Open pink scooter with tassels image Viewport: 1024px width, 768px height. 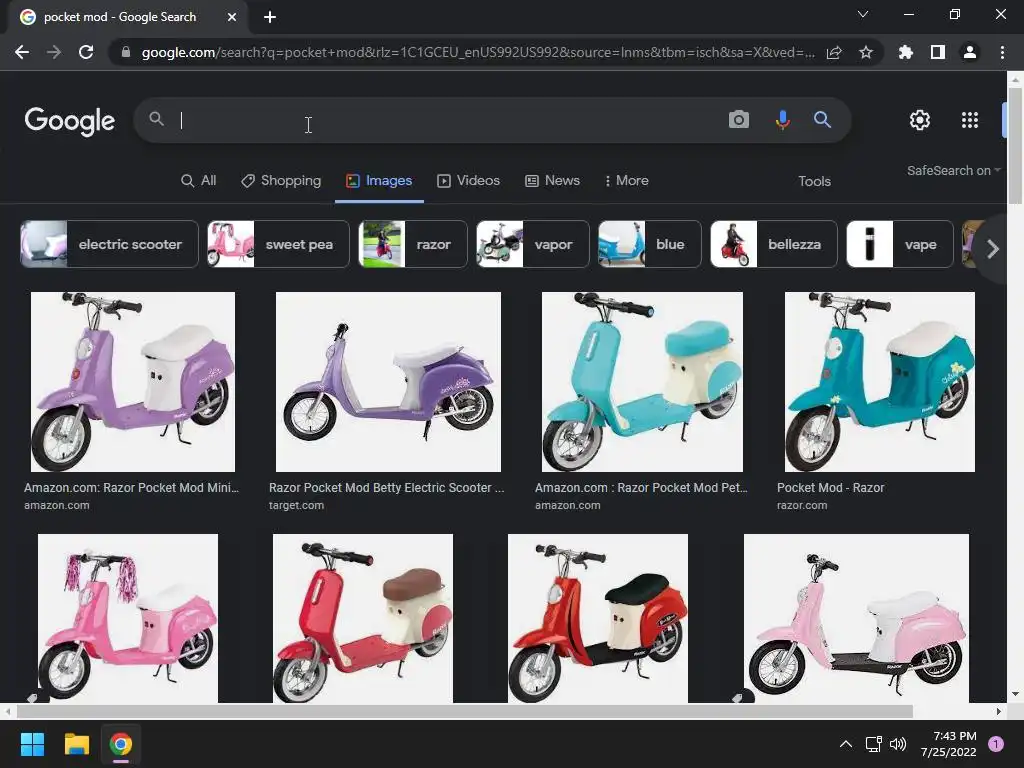point(128,618)
